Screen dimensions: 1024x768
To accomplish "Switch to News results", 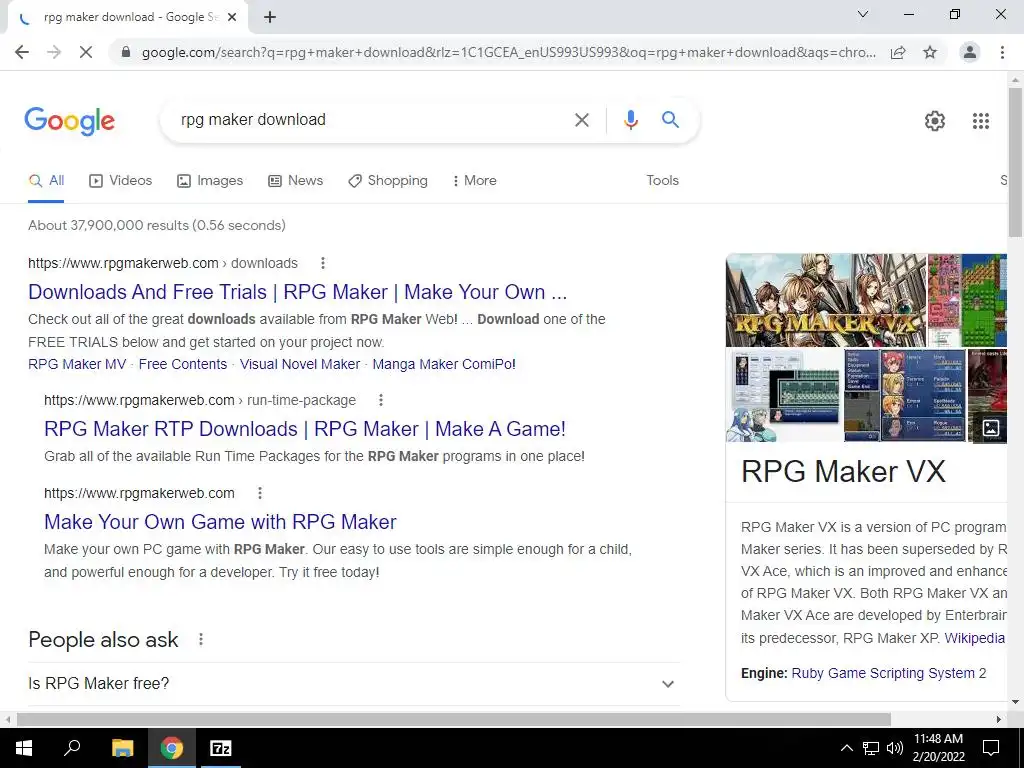I will tap(295, 181).
